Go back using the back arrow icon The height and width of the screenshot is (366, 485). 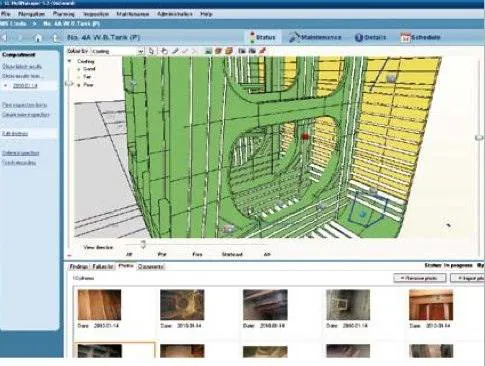point(4,38)
